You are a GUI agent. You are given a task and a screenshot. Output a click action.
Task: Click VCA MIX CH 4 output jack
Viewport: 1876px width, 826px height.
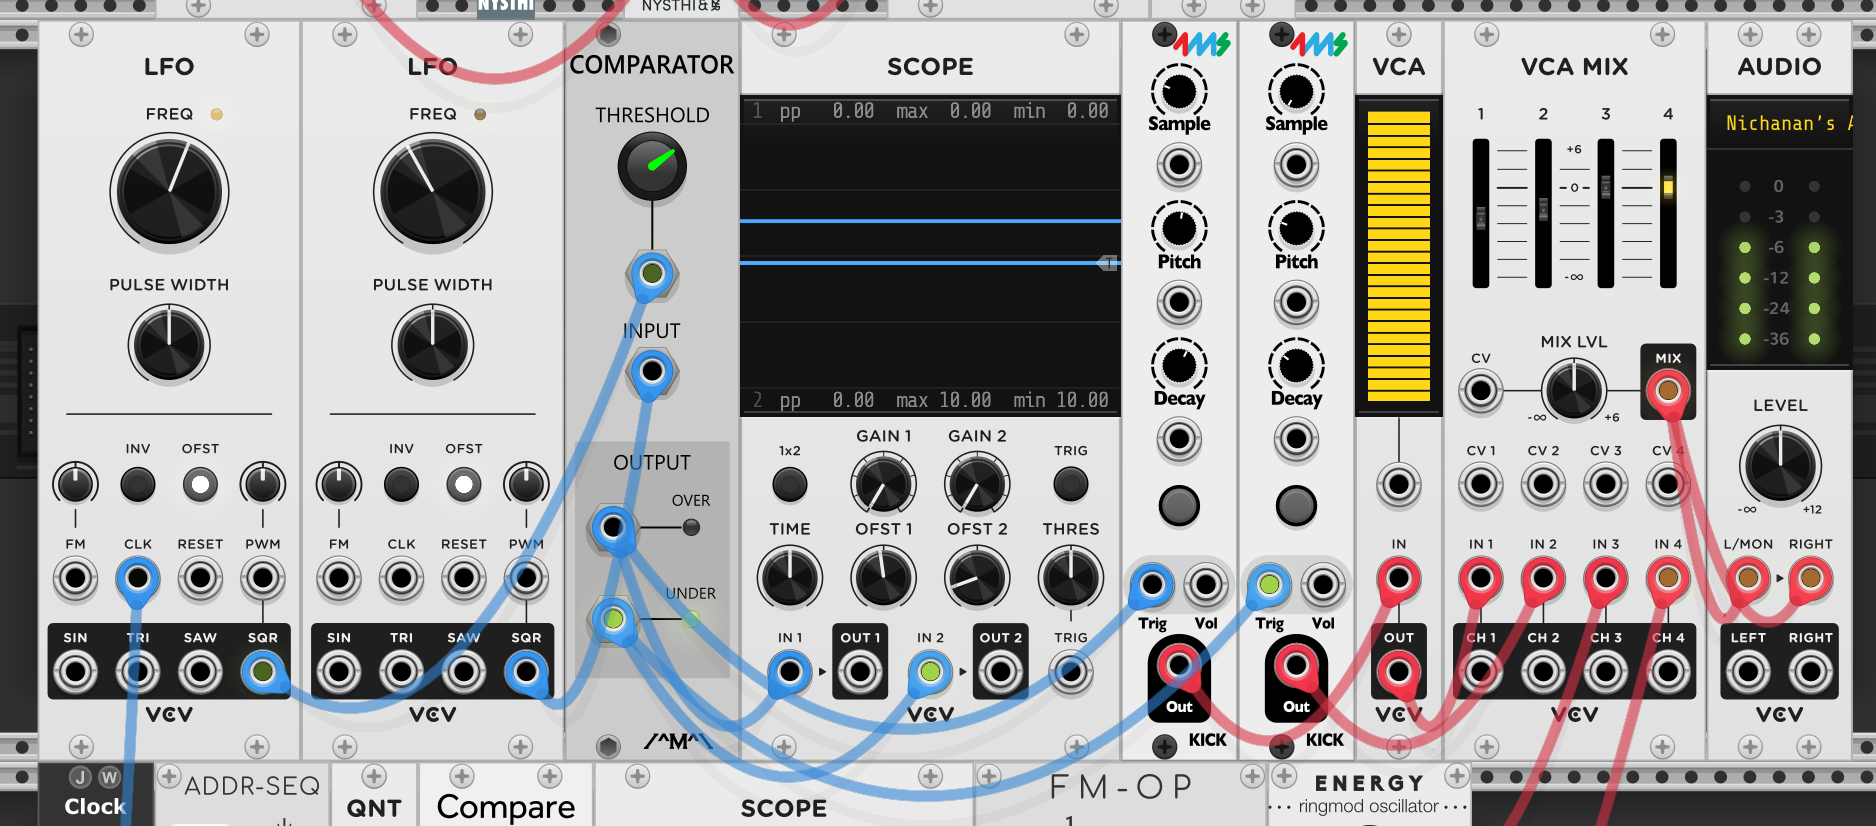[x=1667, y=672]
